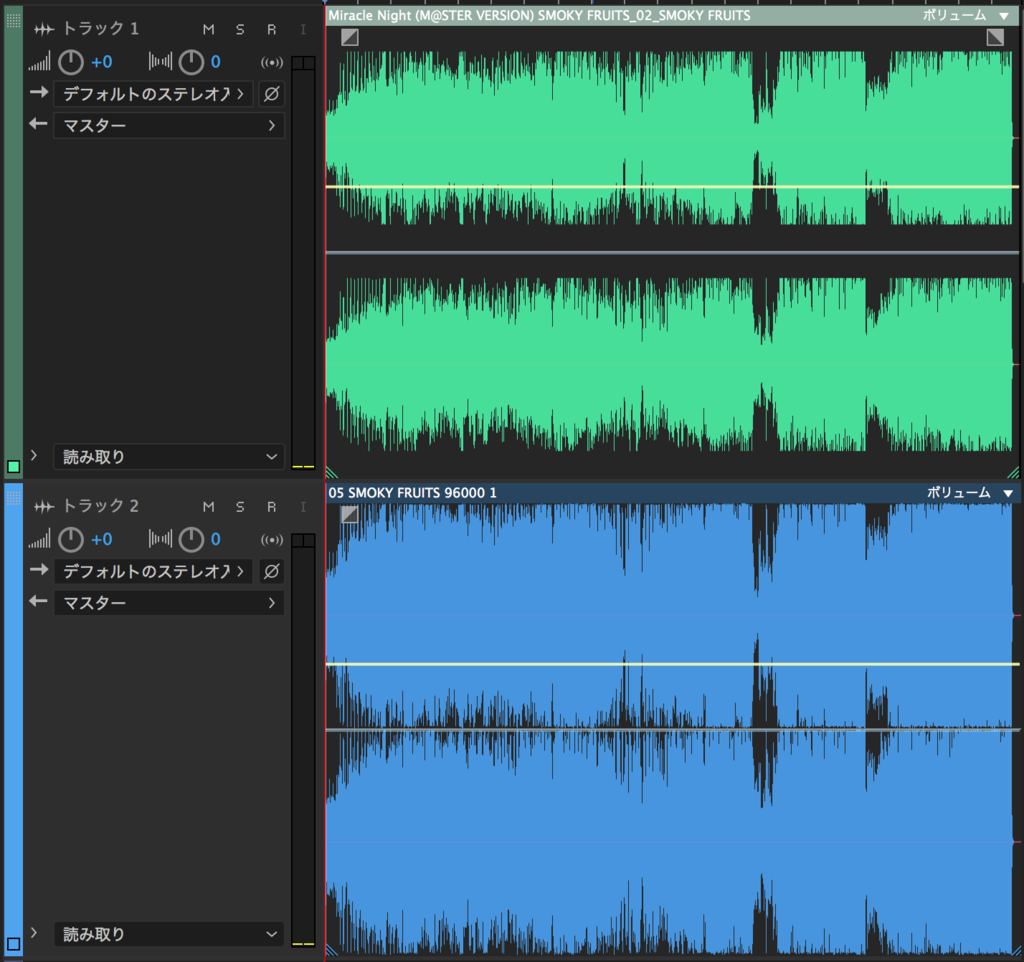Toggle sum to mono icon on Track 1
This screenshot has height=962, width=1024.
[x=272, y=63]
